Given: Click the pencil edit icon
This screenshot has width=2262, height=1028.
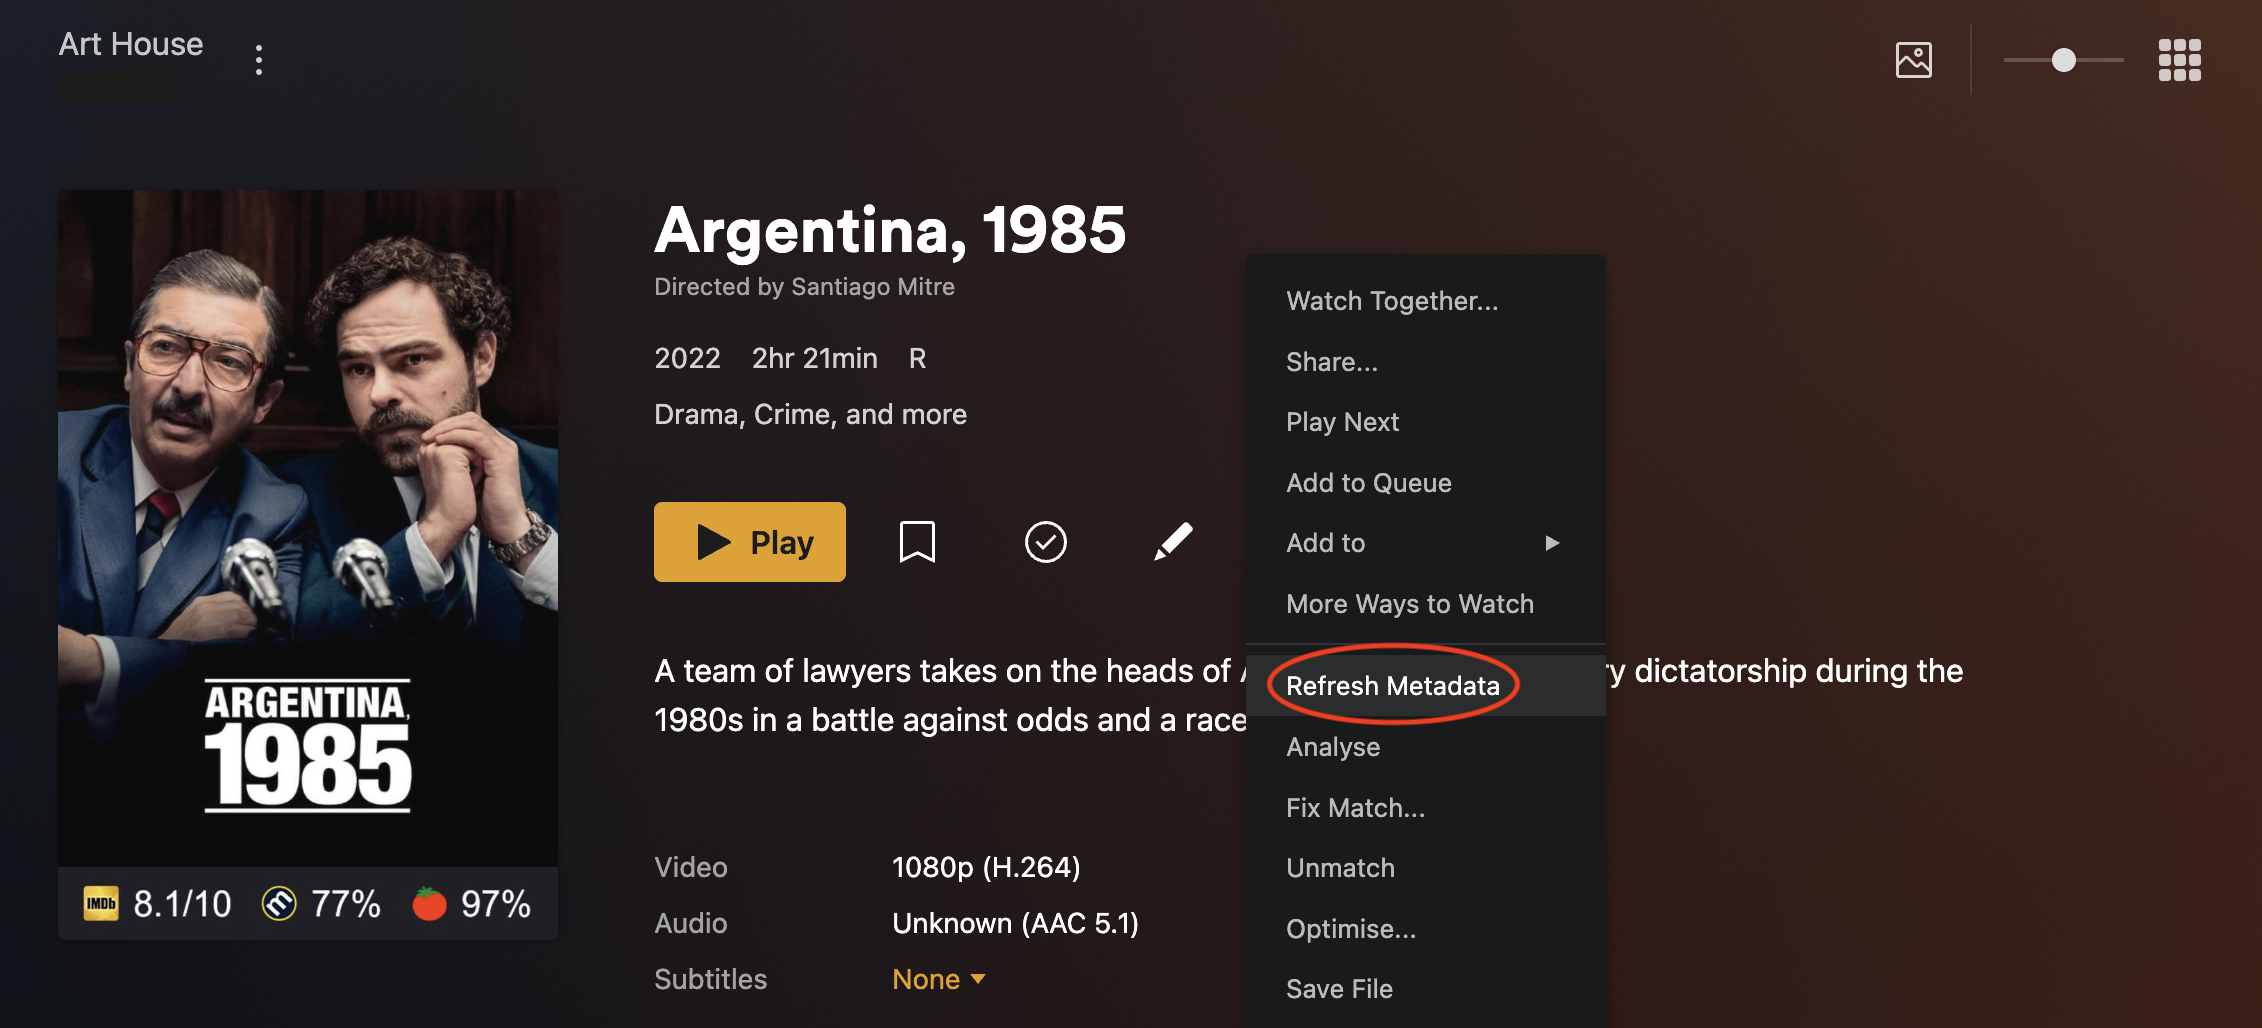Looking at the screenshot, I should tap(1173, 542).
